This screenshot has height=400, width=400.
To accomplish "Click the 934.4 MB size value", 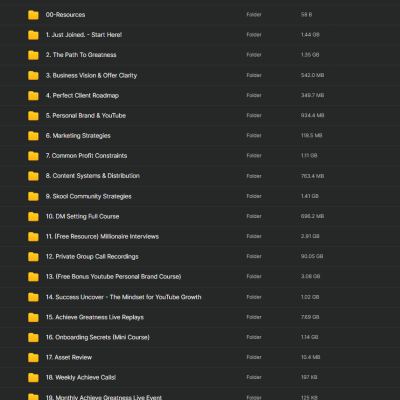I will click(312, 115).
